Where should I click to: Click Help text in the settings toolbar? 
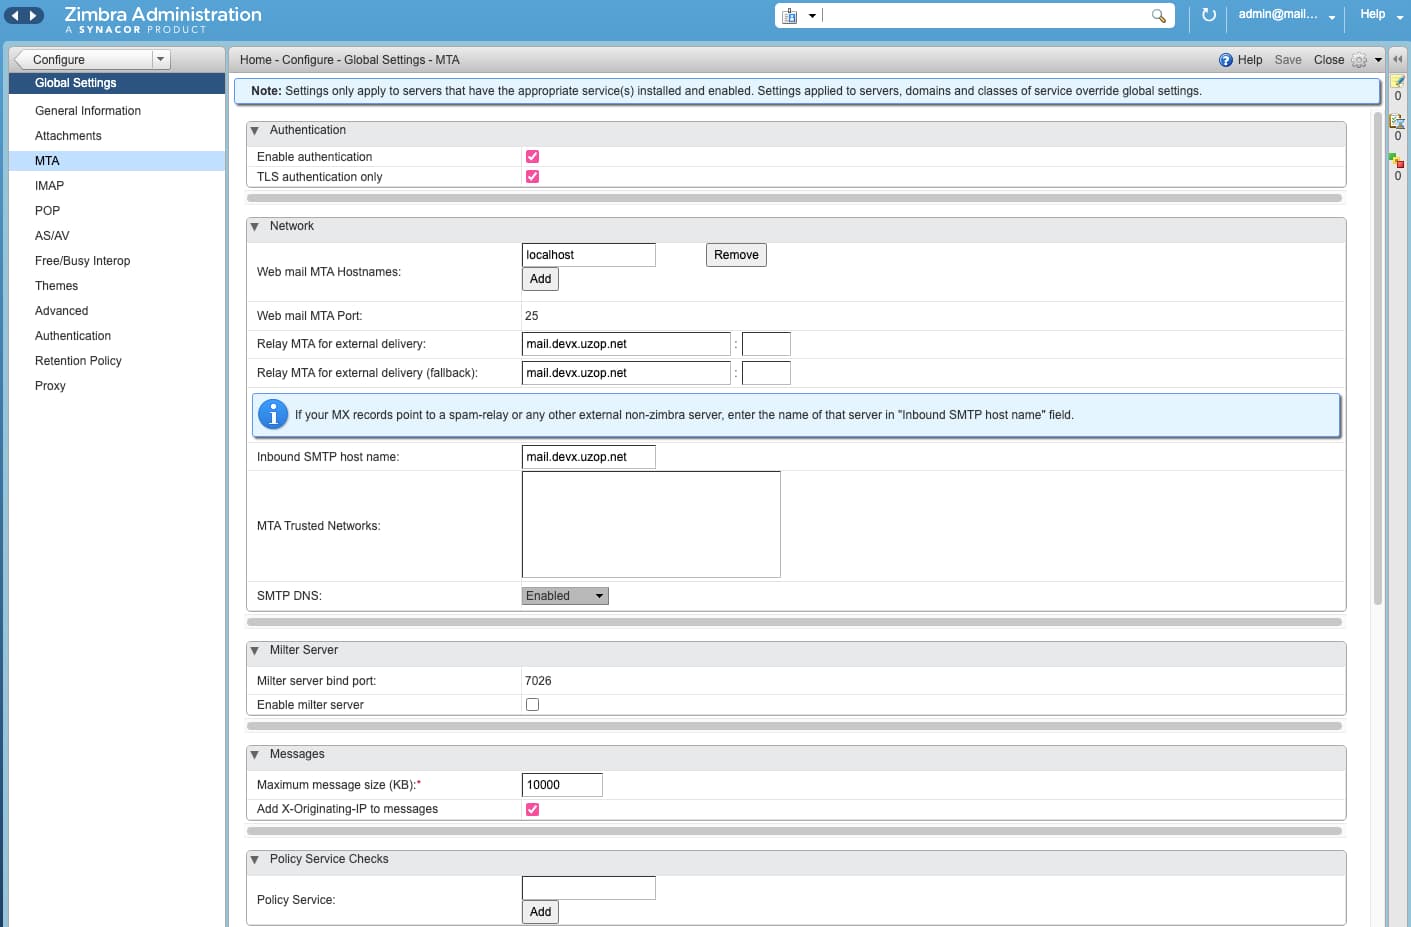[x=1250, y=60]
